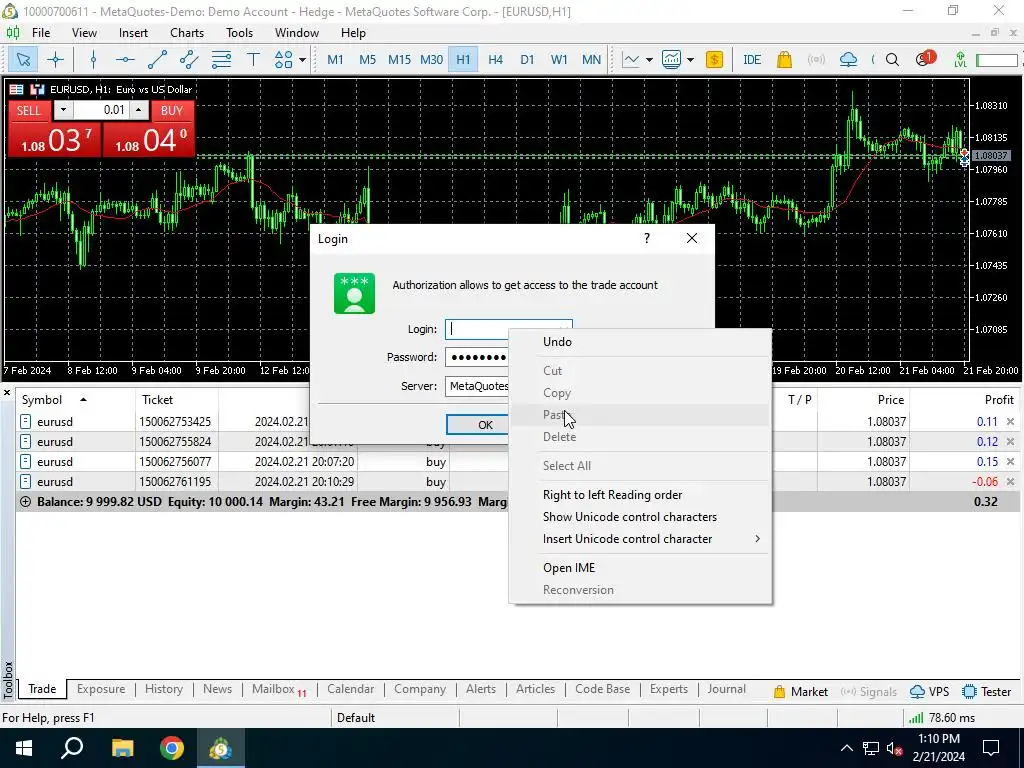This screenshot has width=1024, height=768.
Task: Open the account notifications icon
Action: tap(925, 59)
